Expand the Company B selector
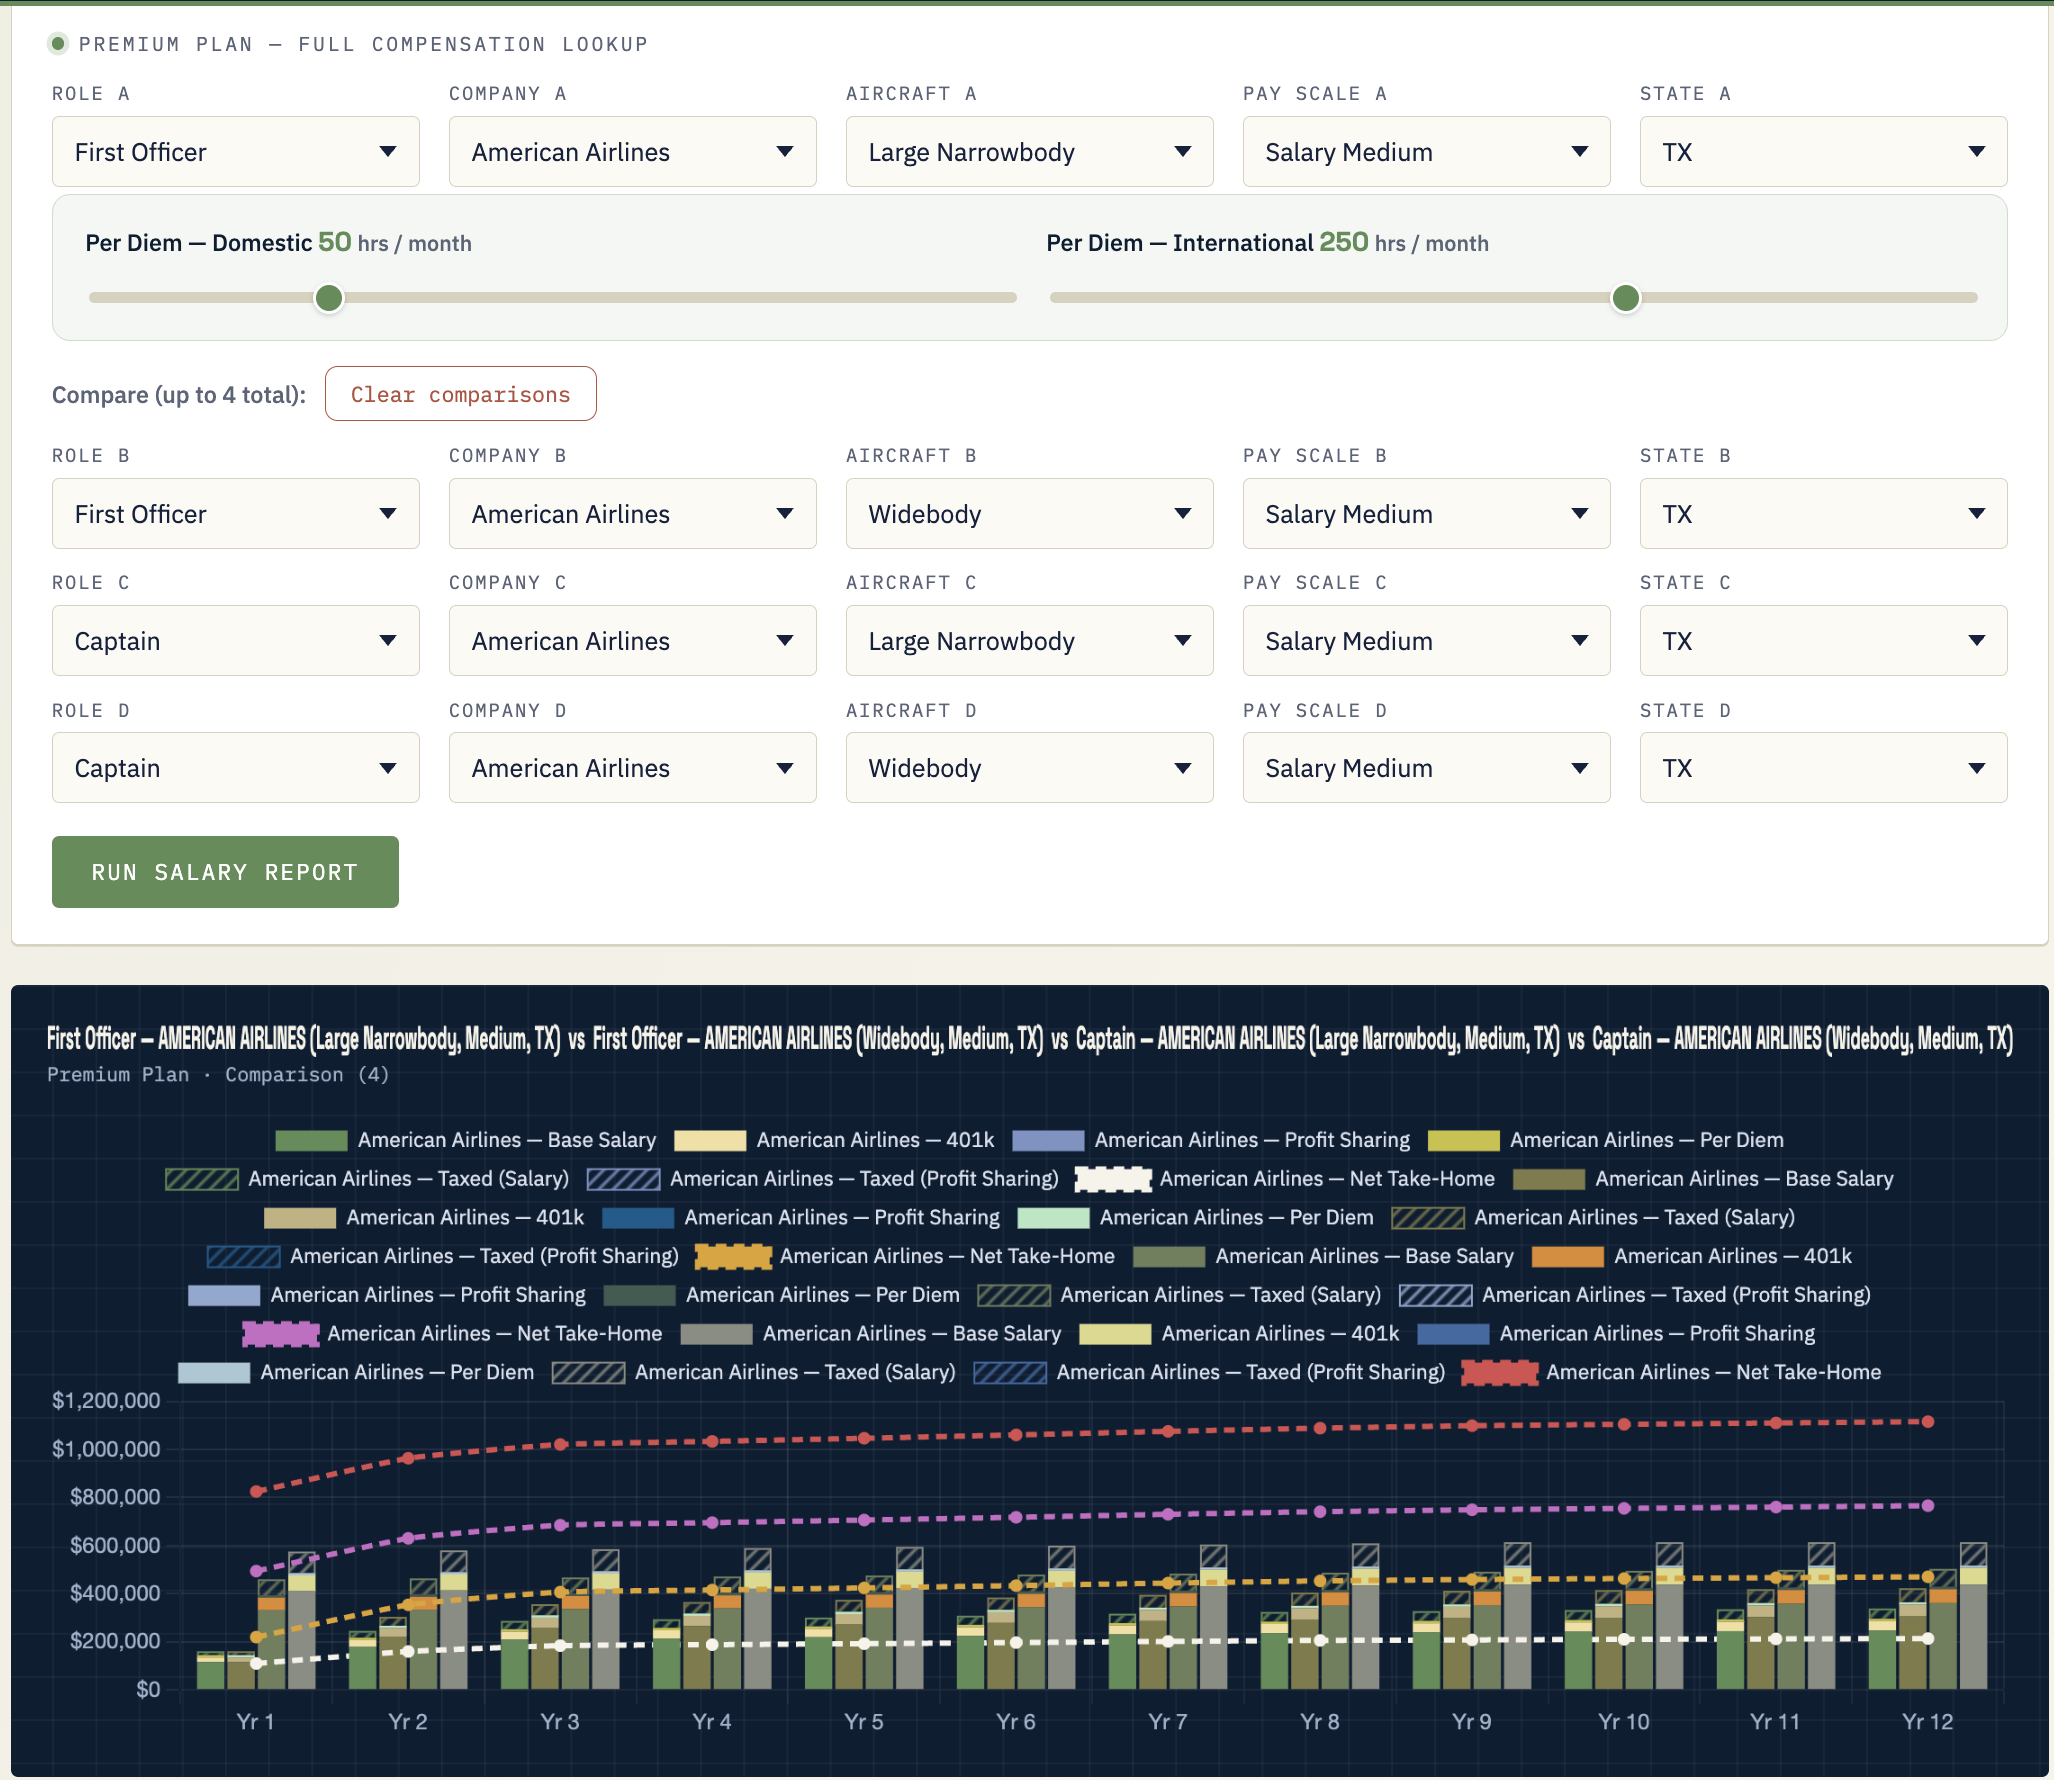This screenshot has height=1780, width=2054. (633, 514)
